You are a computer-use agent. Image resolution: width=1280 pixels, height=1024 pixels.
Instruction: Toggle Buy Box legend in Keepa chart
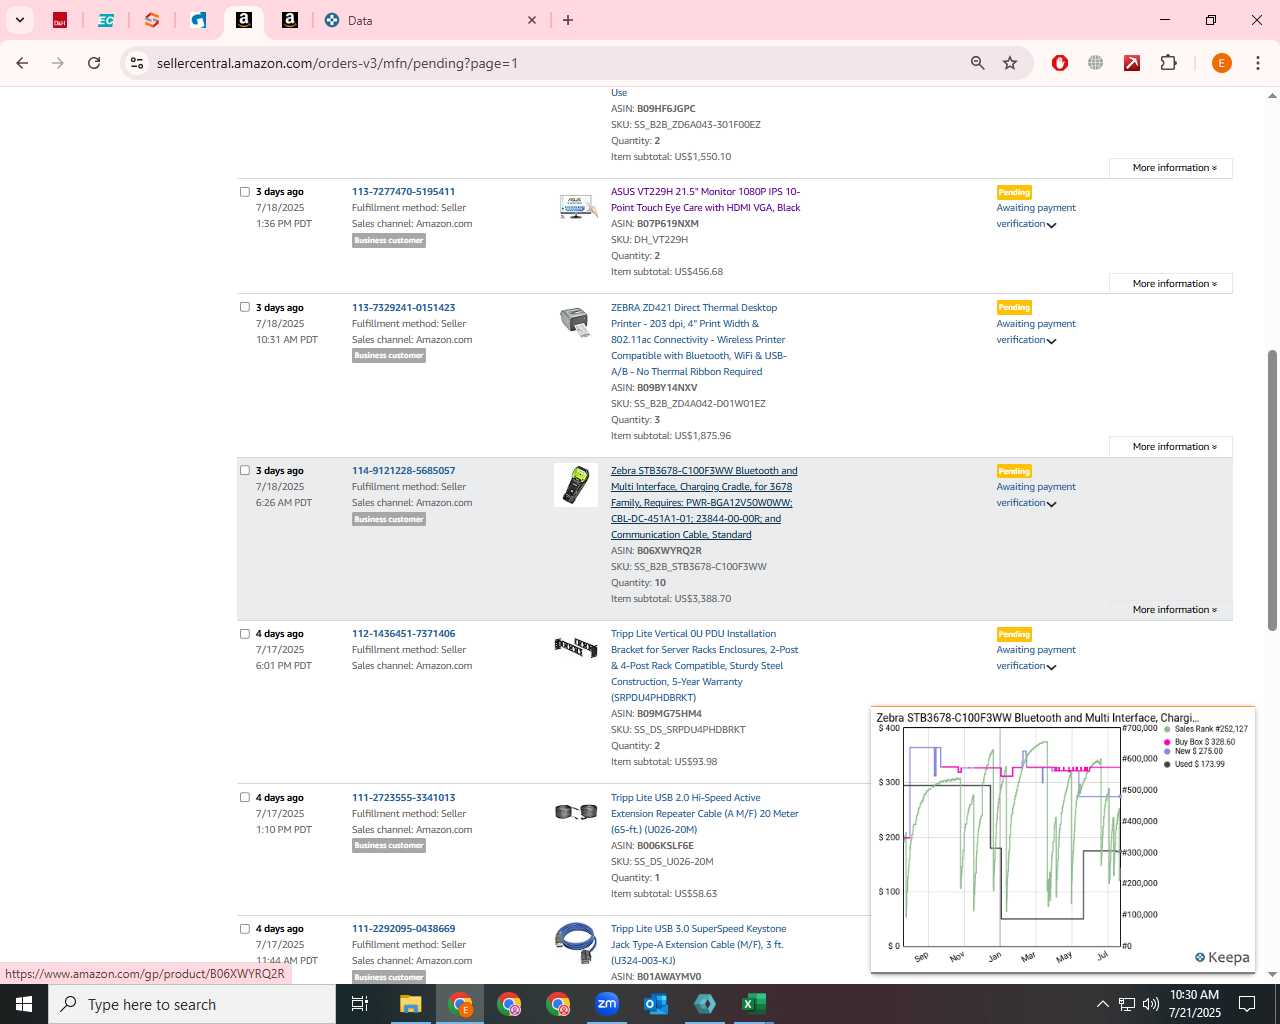(x=1199, y=742)
